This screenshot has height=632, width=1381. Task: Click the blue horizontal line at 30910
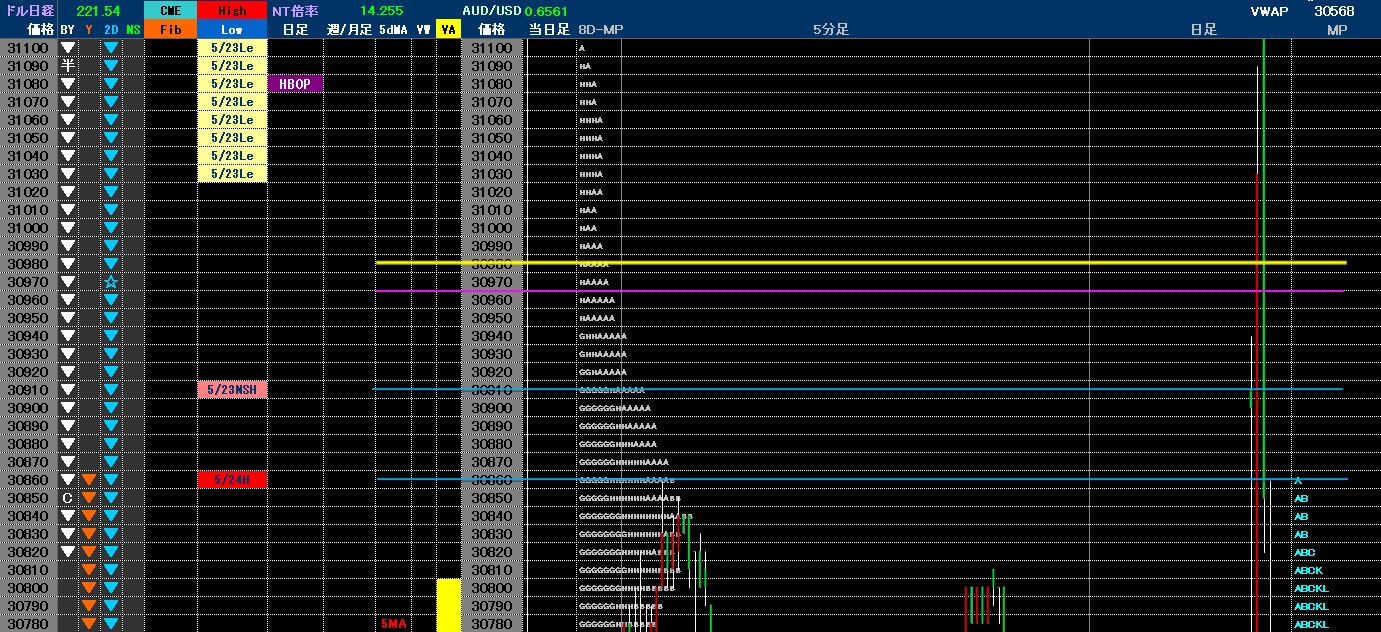pos(858,388)
